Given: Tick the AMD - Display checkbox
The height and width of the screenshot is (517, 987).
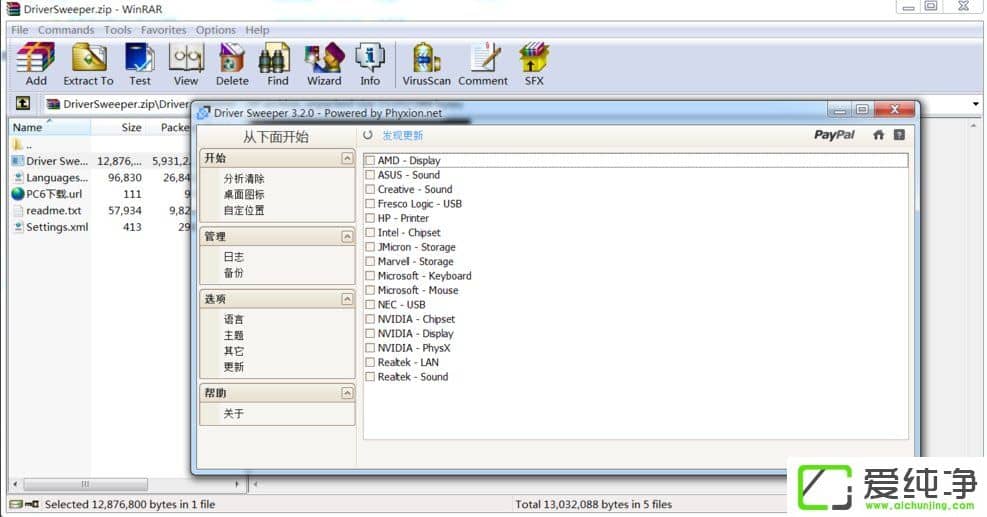Looking at the screenshot, I should point(370,161).
